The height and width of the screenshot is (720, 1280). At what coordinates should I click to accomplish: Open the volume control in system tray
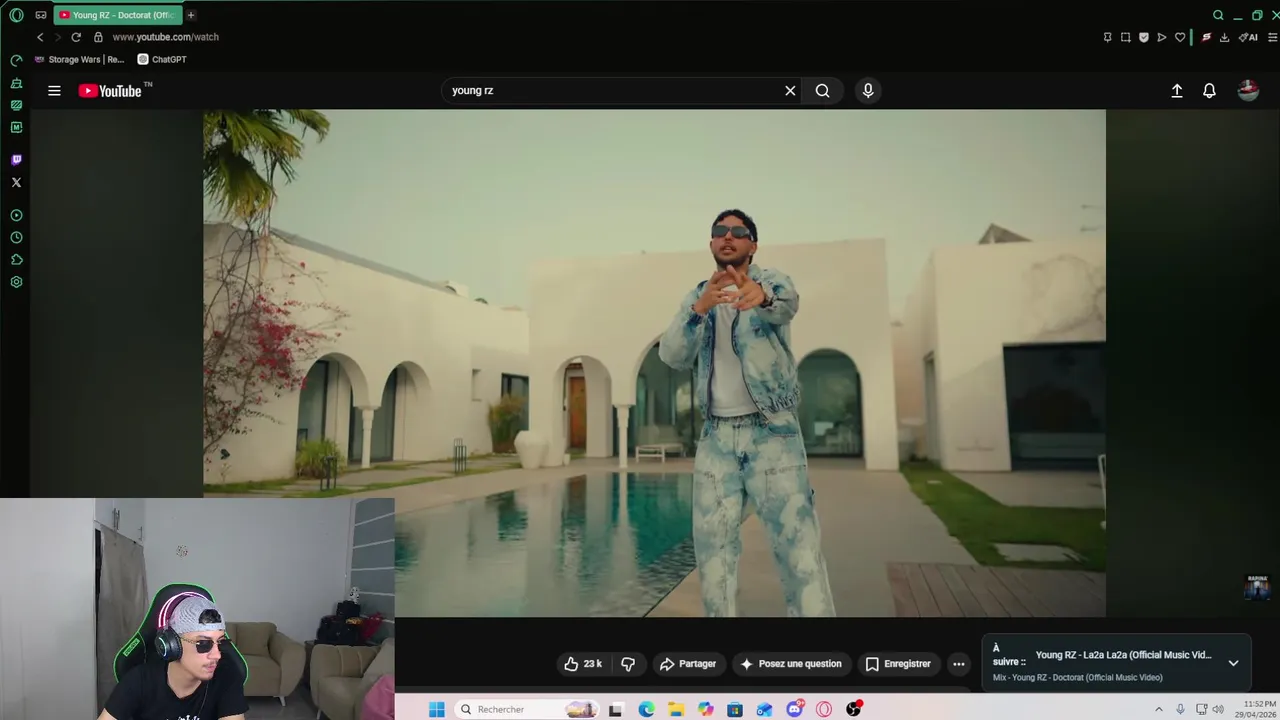point(1218,709)
